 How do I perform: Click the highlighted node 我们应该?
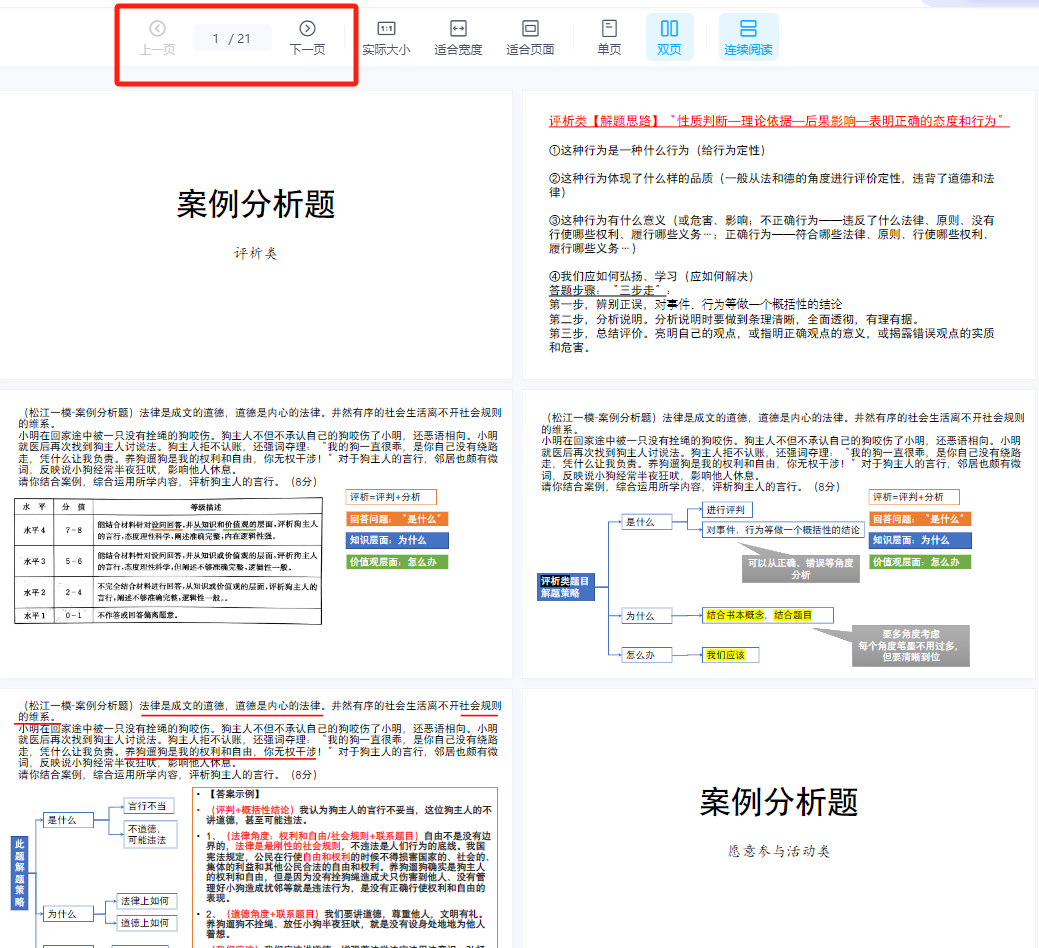(730, 655)
